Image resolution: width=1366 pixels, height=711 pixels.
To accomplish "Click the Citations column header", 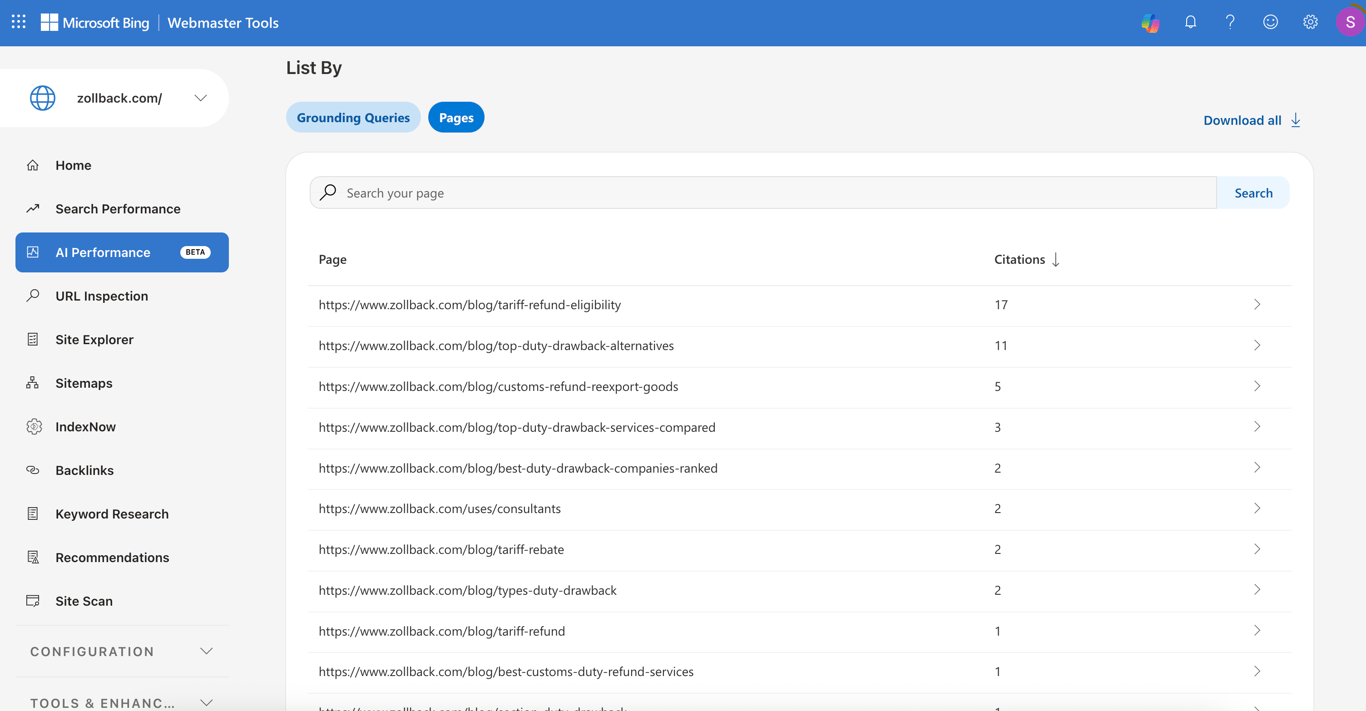I will tap(1019, 259).
